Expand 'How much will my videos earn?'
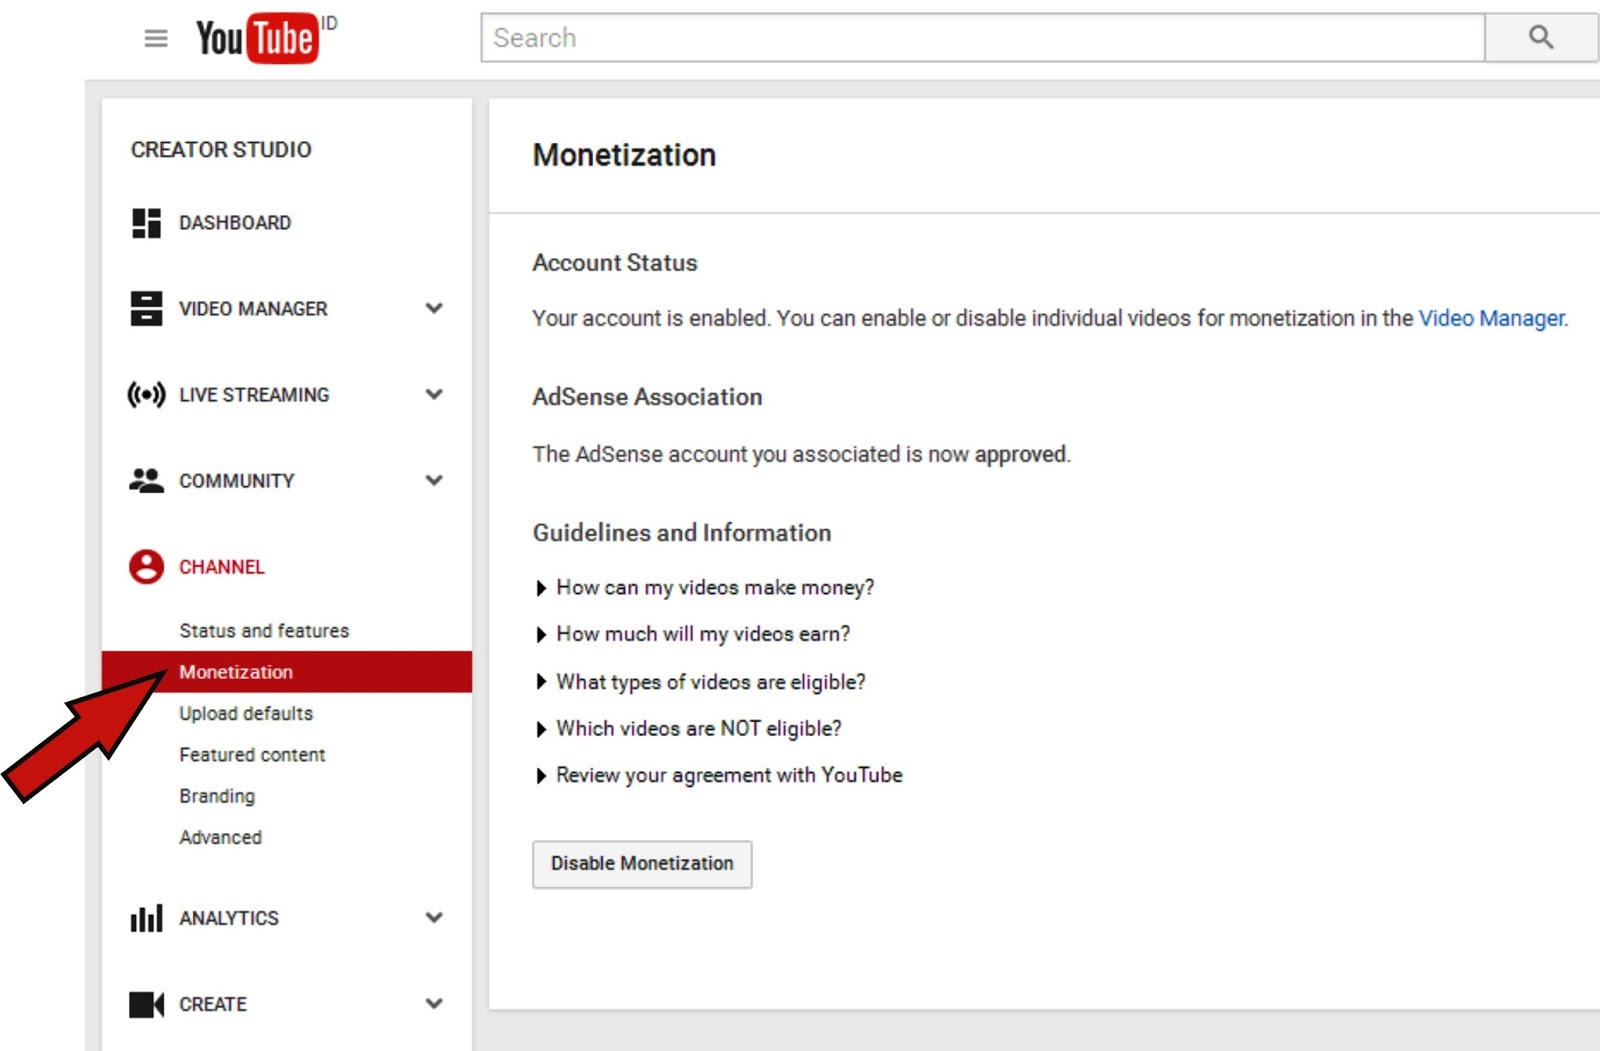Viewport: 1600px width, 1051px height. pos(693,635)
